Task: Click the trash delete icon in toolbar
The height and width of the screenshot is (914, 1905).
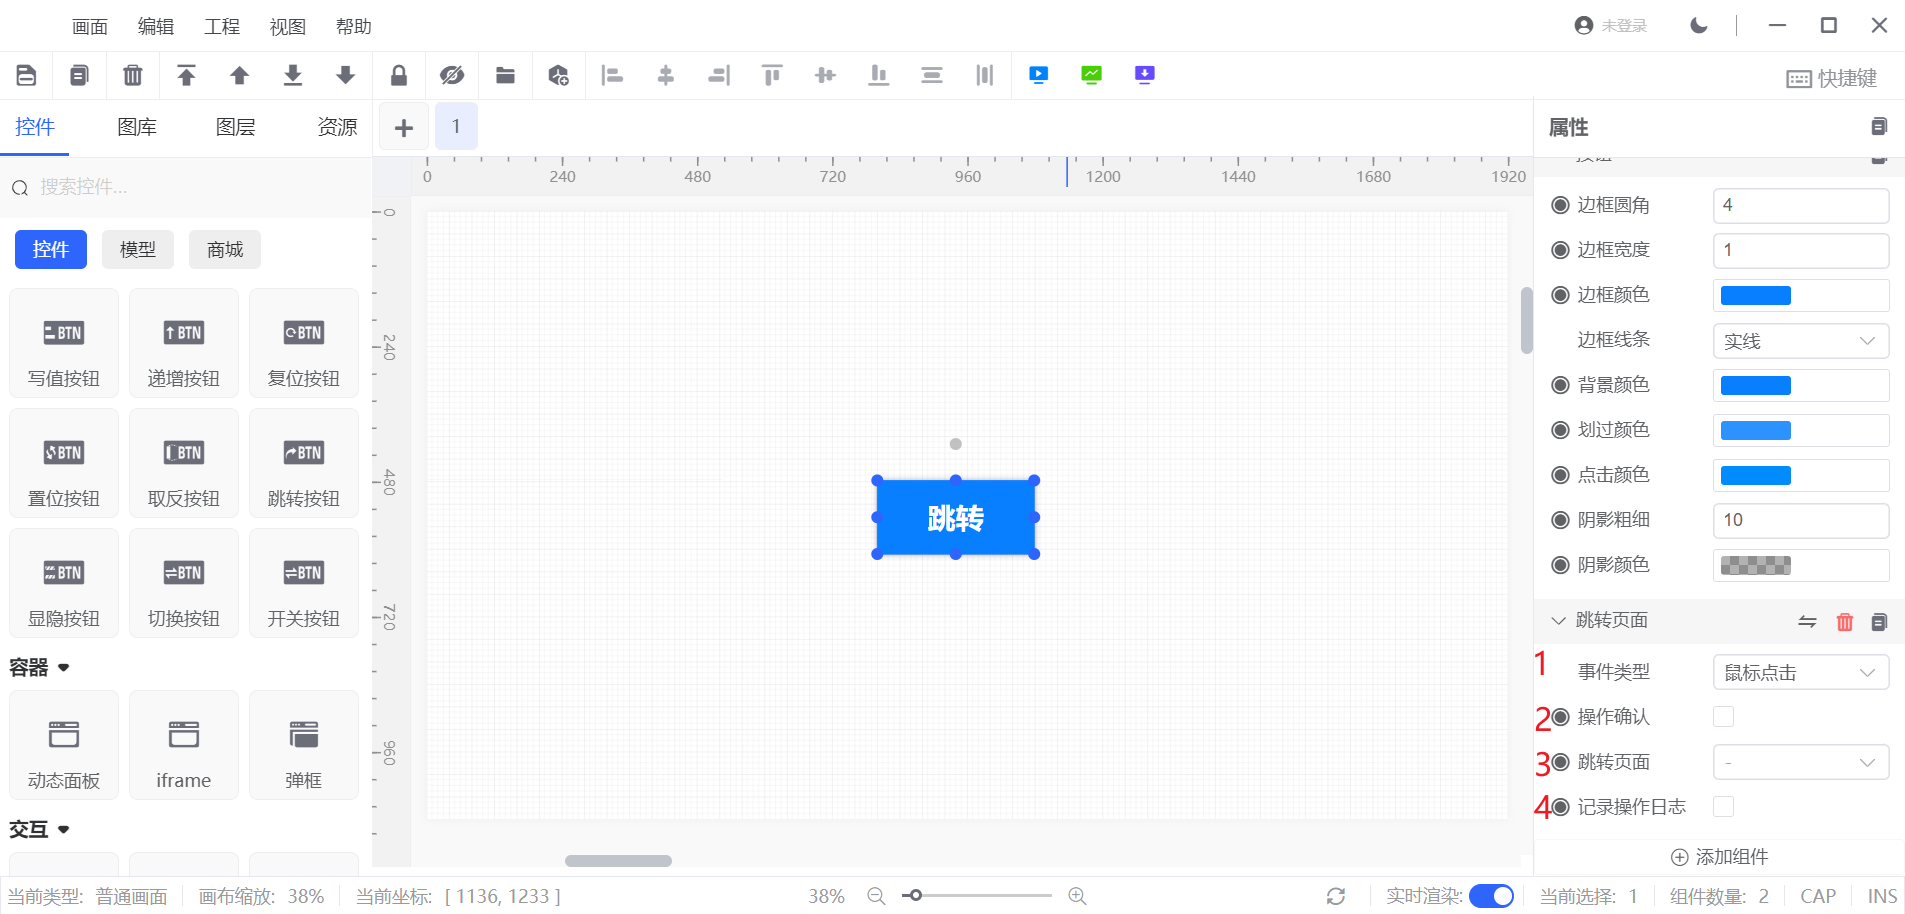Action: pos(132,75)
